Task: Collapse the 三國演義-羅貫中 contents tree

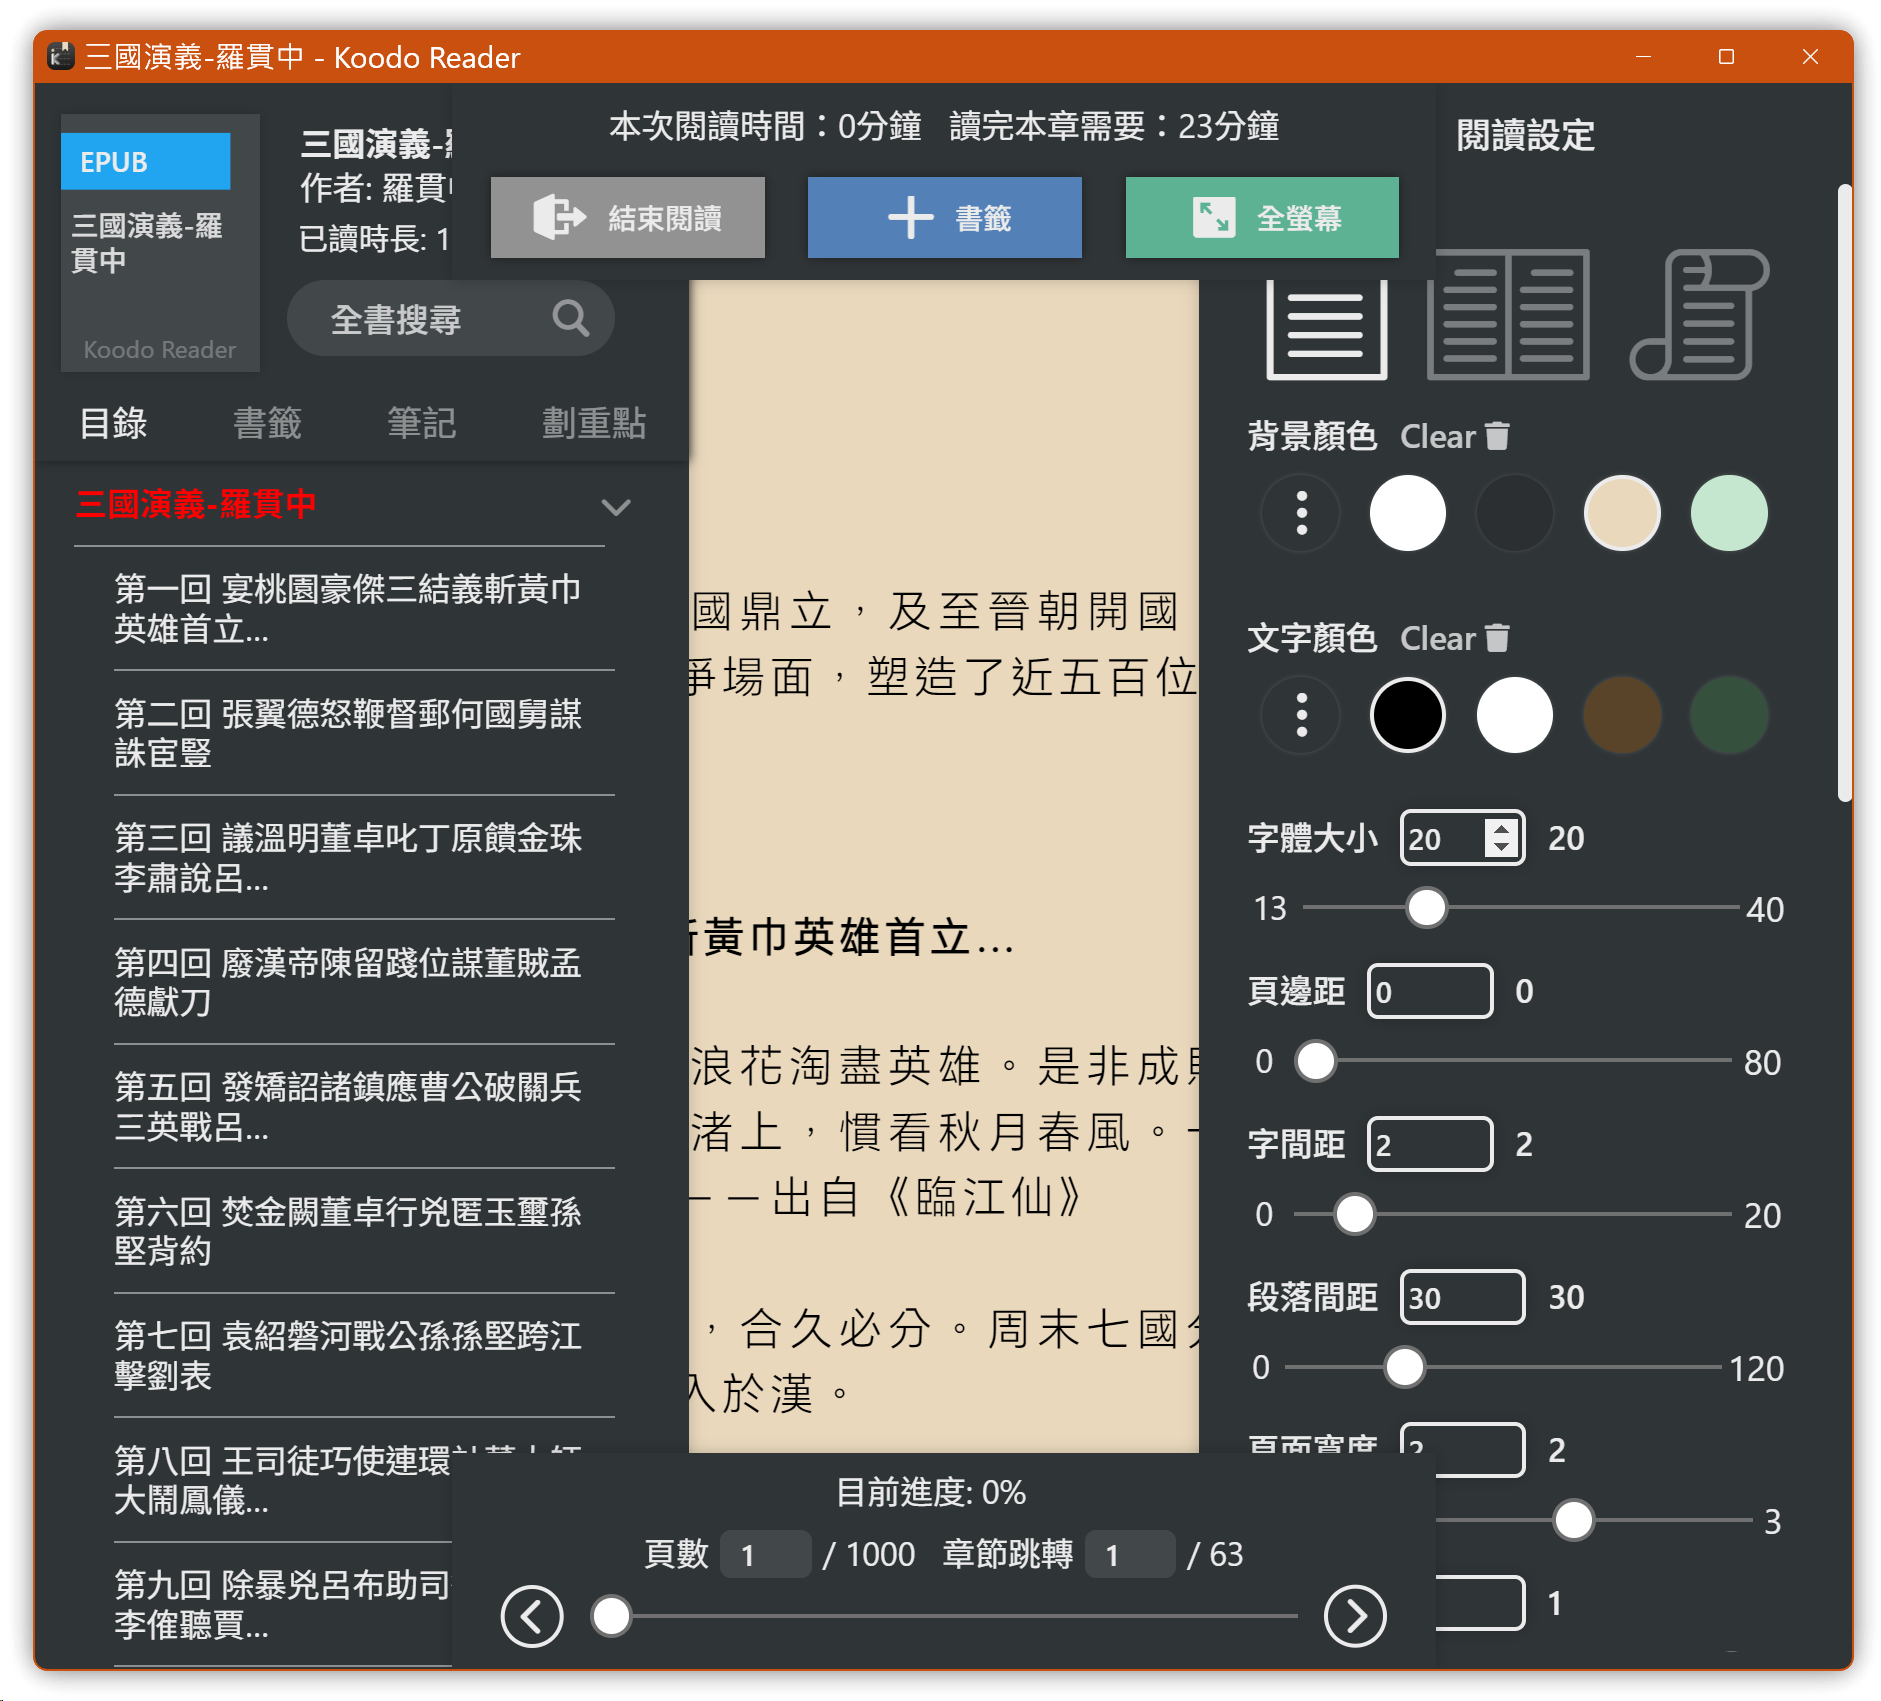Action: [x=616, y=507]
